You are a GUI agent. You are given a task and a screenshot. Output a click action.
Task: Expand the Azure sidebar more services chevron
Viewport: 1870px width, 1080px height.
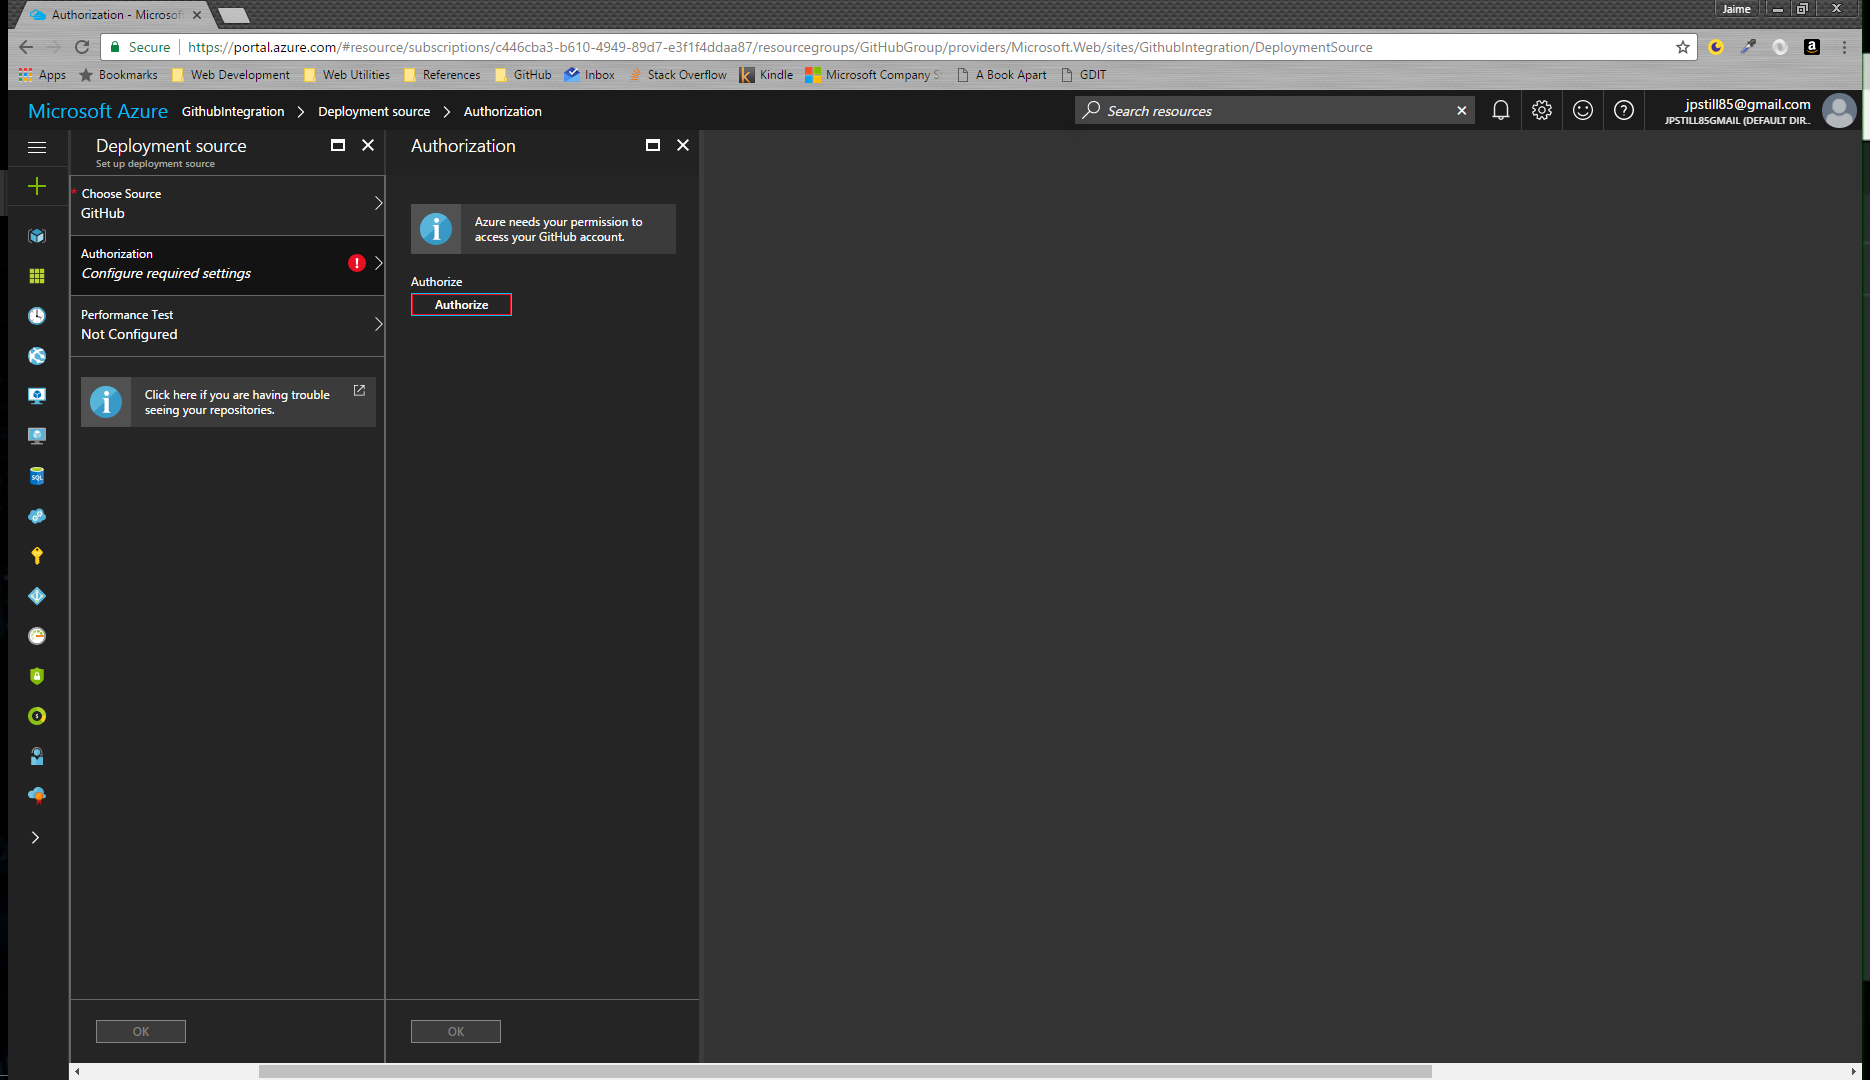click(35, 838)
